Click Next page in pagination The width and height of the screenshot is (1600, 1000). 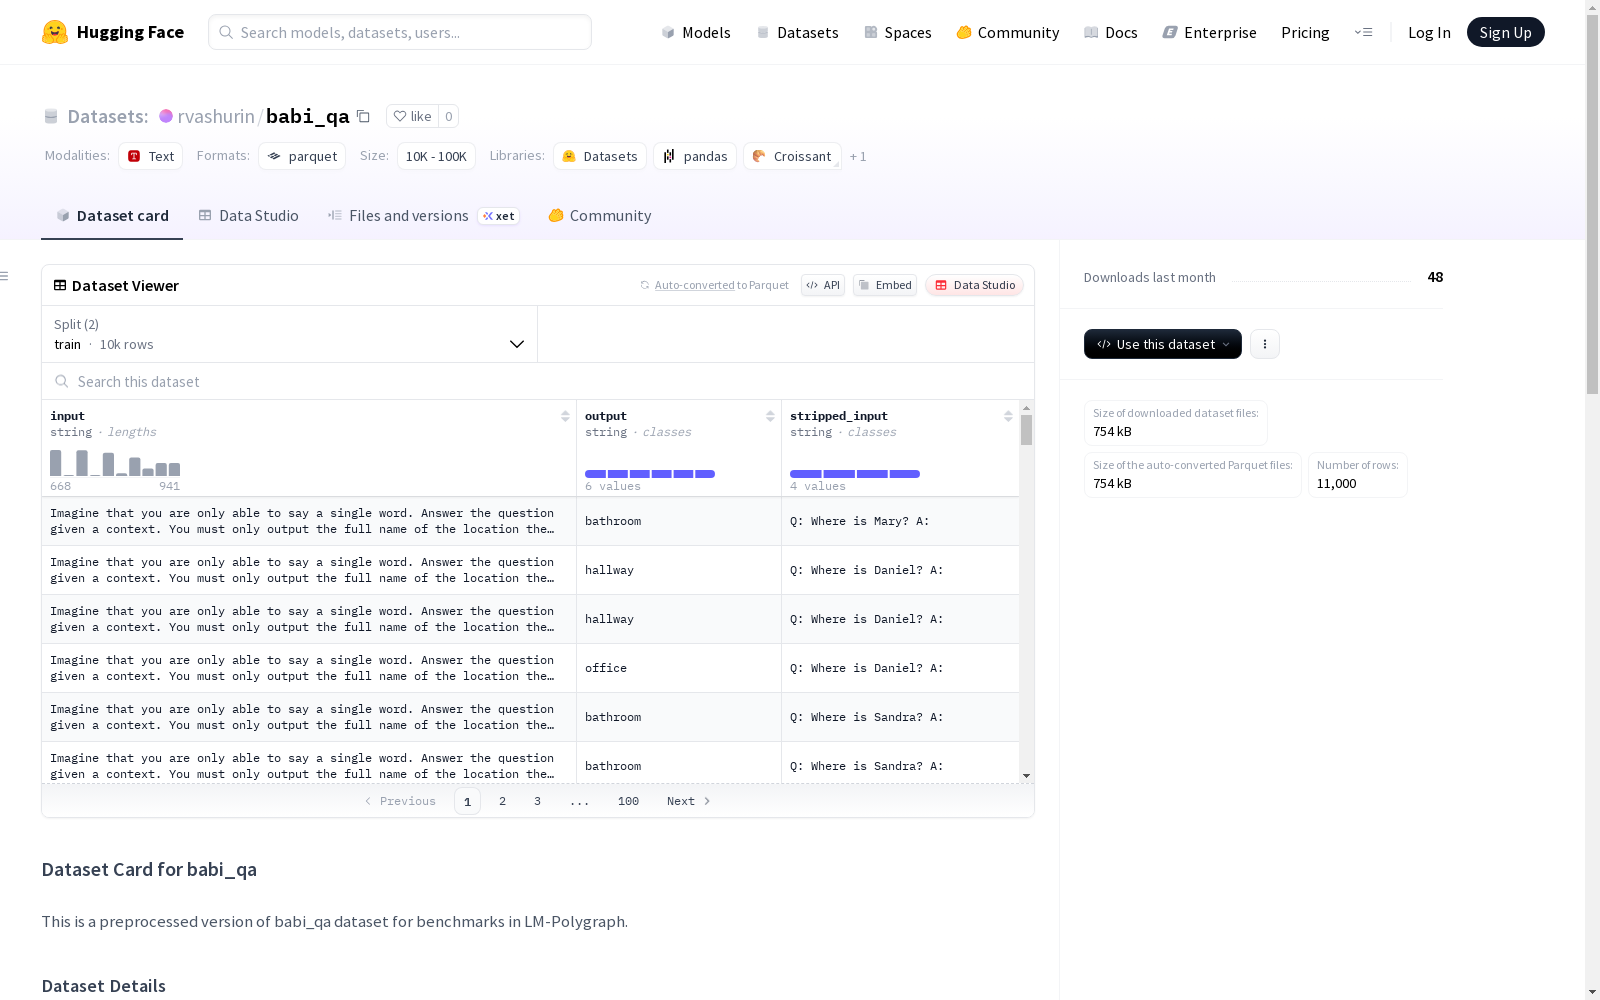[x=689, y=801]
